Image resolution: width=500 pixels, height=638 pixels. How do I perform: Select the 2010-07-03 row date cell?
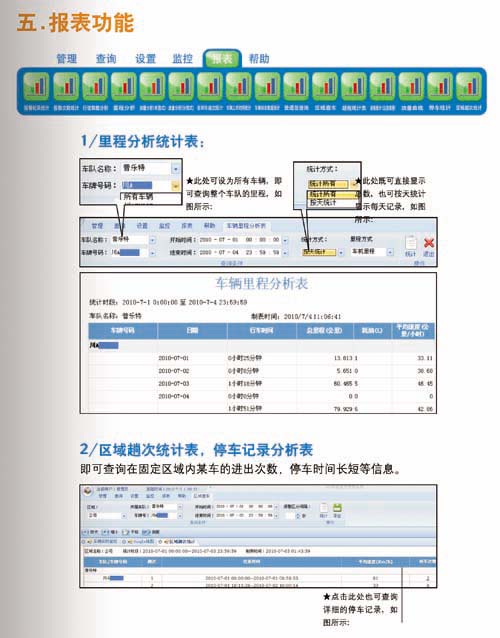point(174,384)
